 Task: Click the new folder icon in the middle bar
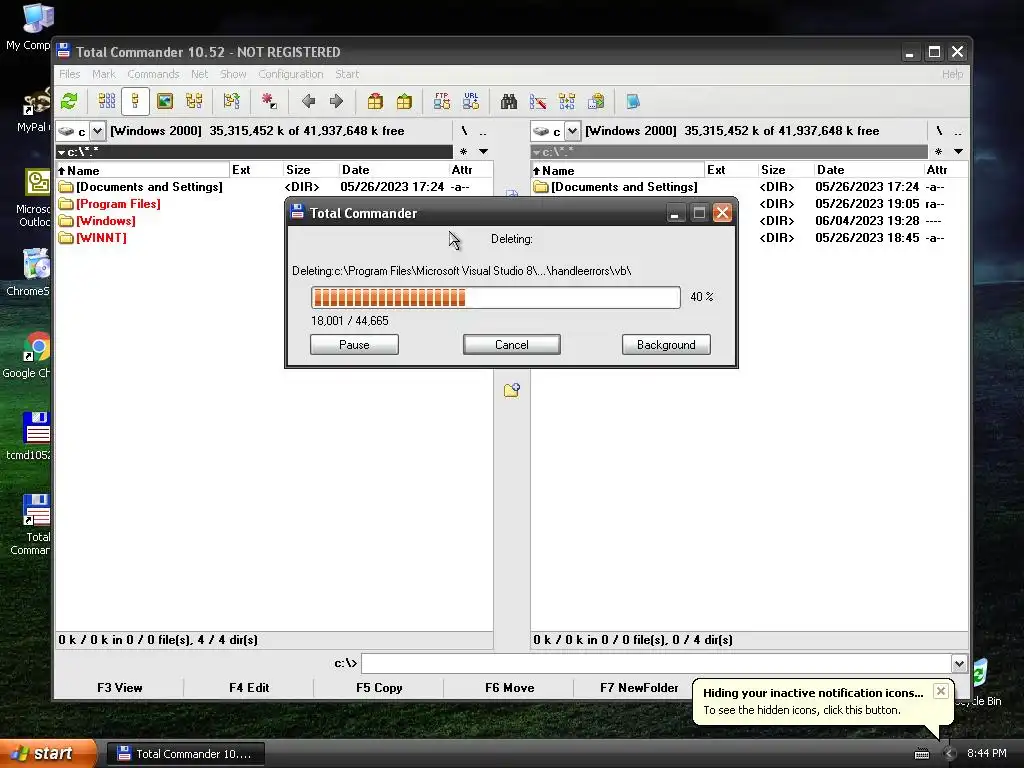pyautogui.click(x=511, y=391)
